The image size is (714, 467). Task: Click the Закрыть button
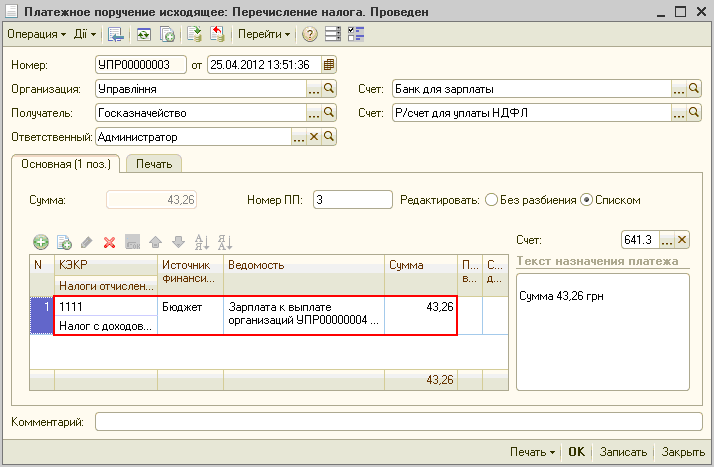683,452
